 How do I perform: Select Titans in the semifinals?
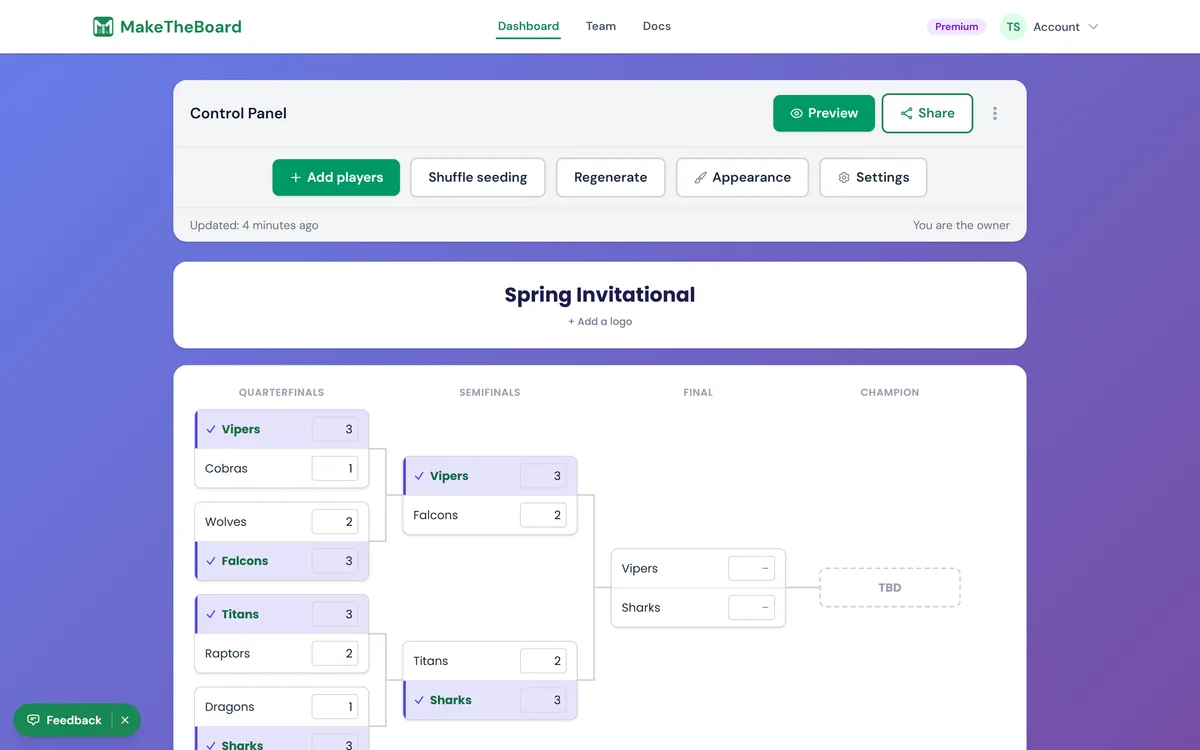point(490,661)
